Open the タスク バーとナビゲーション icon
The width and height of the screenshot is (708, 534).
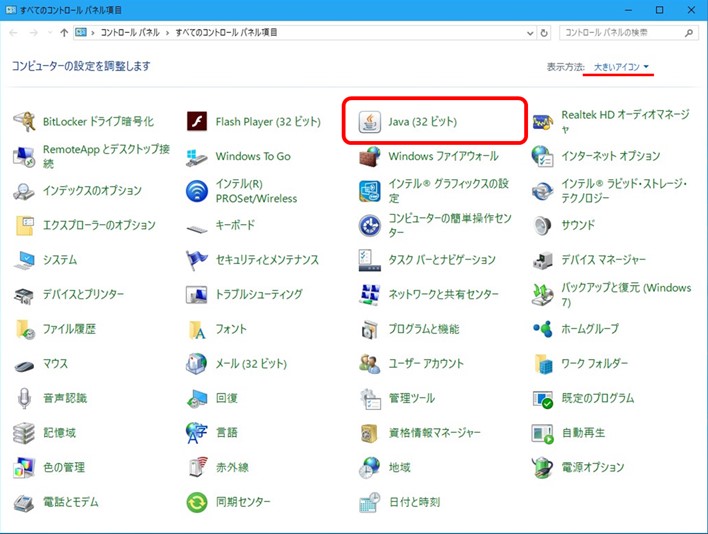[x=370, y=260]
